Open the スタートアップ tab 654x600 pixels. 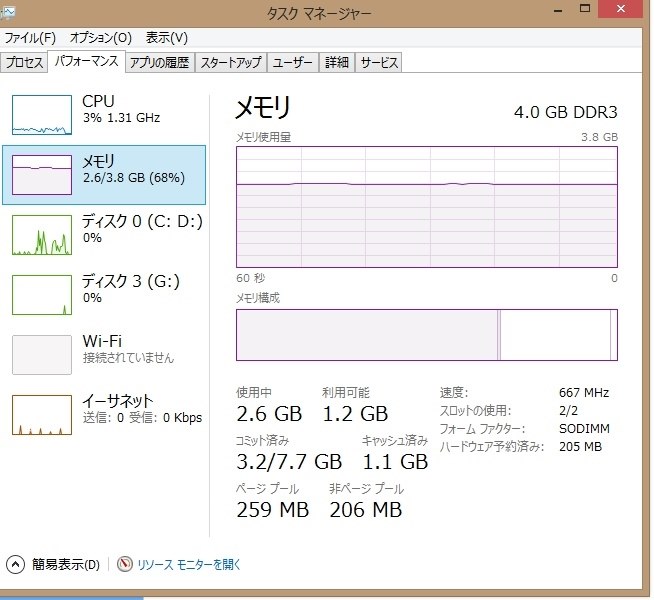point(231,62)
